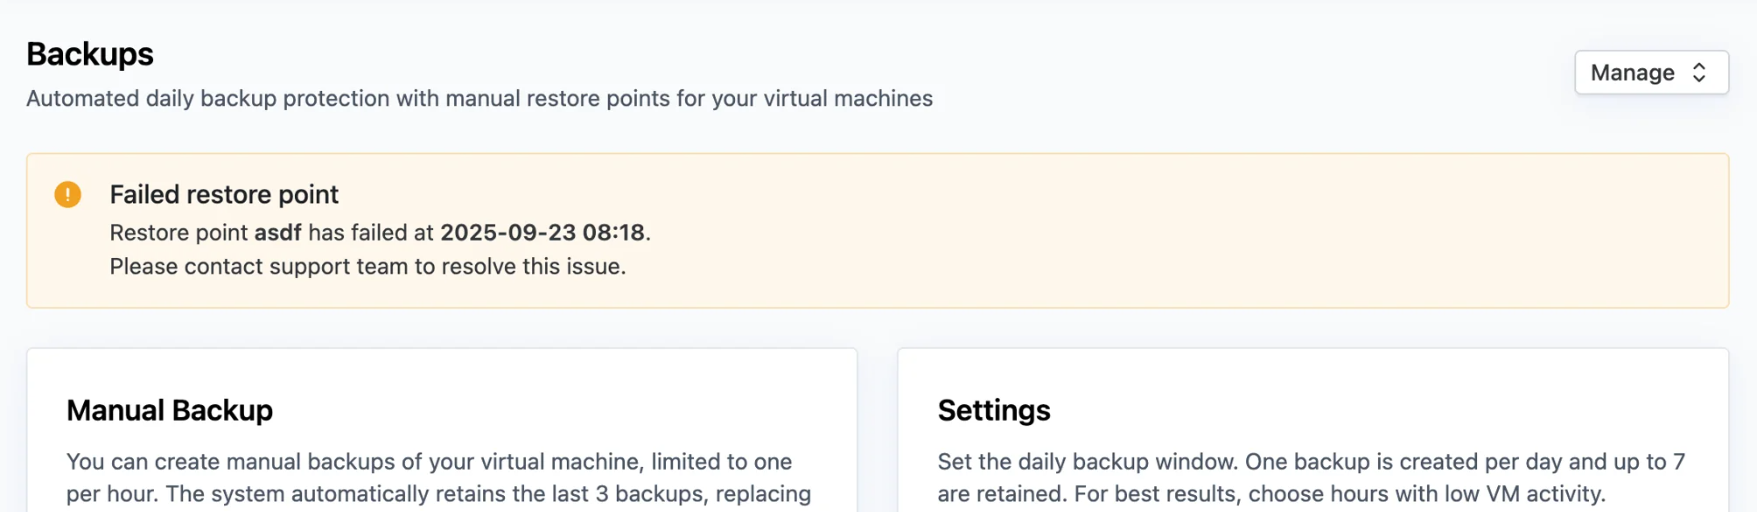Click the Manual Backup card heading

[170, 410]
